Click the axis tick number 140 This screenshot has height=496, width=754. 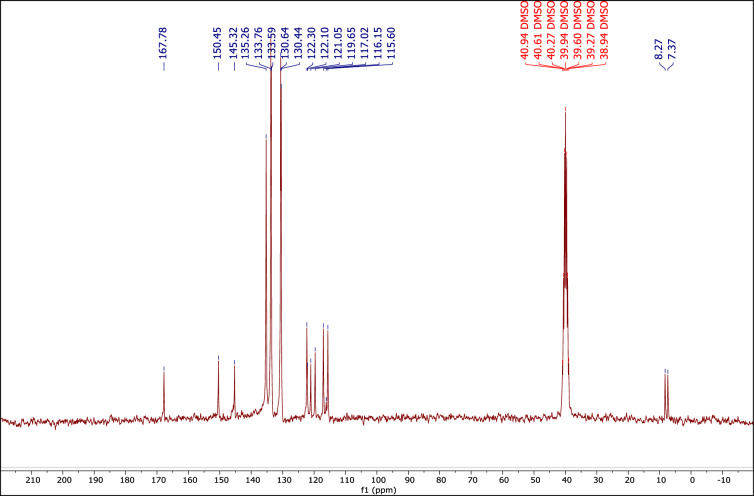pos(252,480)
